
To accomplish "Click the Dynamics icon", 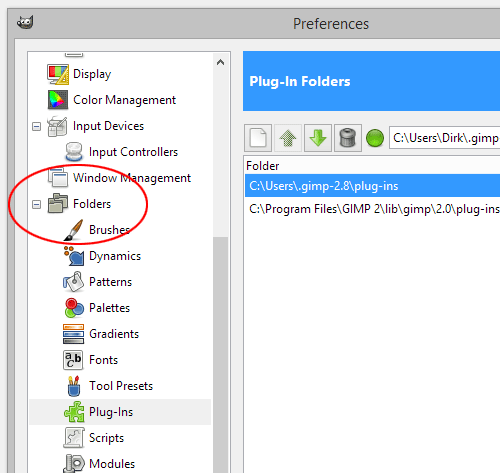I will 74,256.
